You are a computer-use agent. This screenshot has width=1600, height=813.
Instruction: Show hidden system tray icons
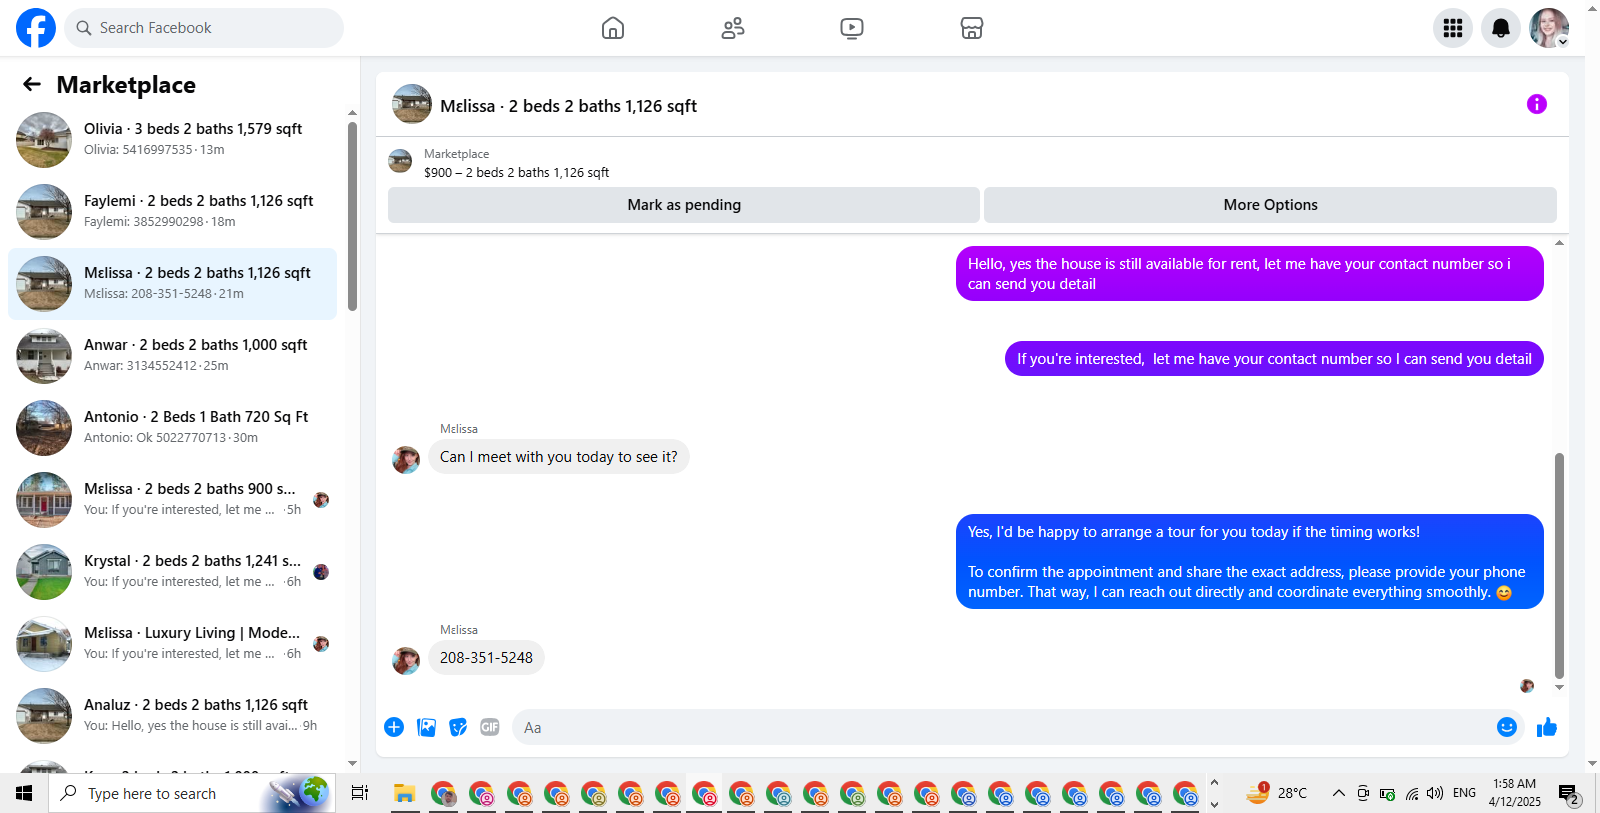pyautogui.click(x=1338, y=793)
